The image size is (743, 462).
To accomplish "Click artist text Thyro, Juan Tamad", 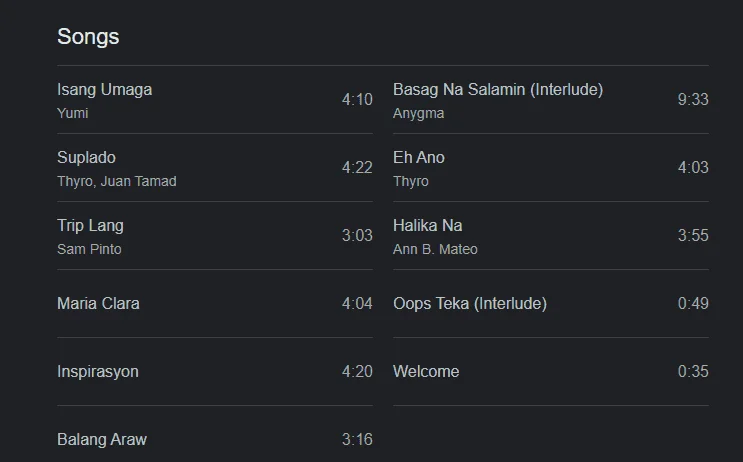I will coord(117,181).
